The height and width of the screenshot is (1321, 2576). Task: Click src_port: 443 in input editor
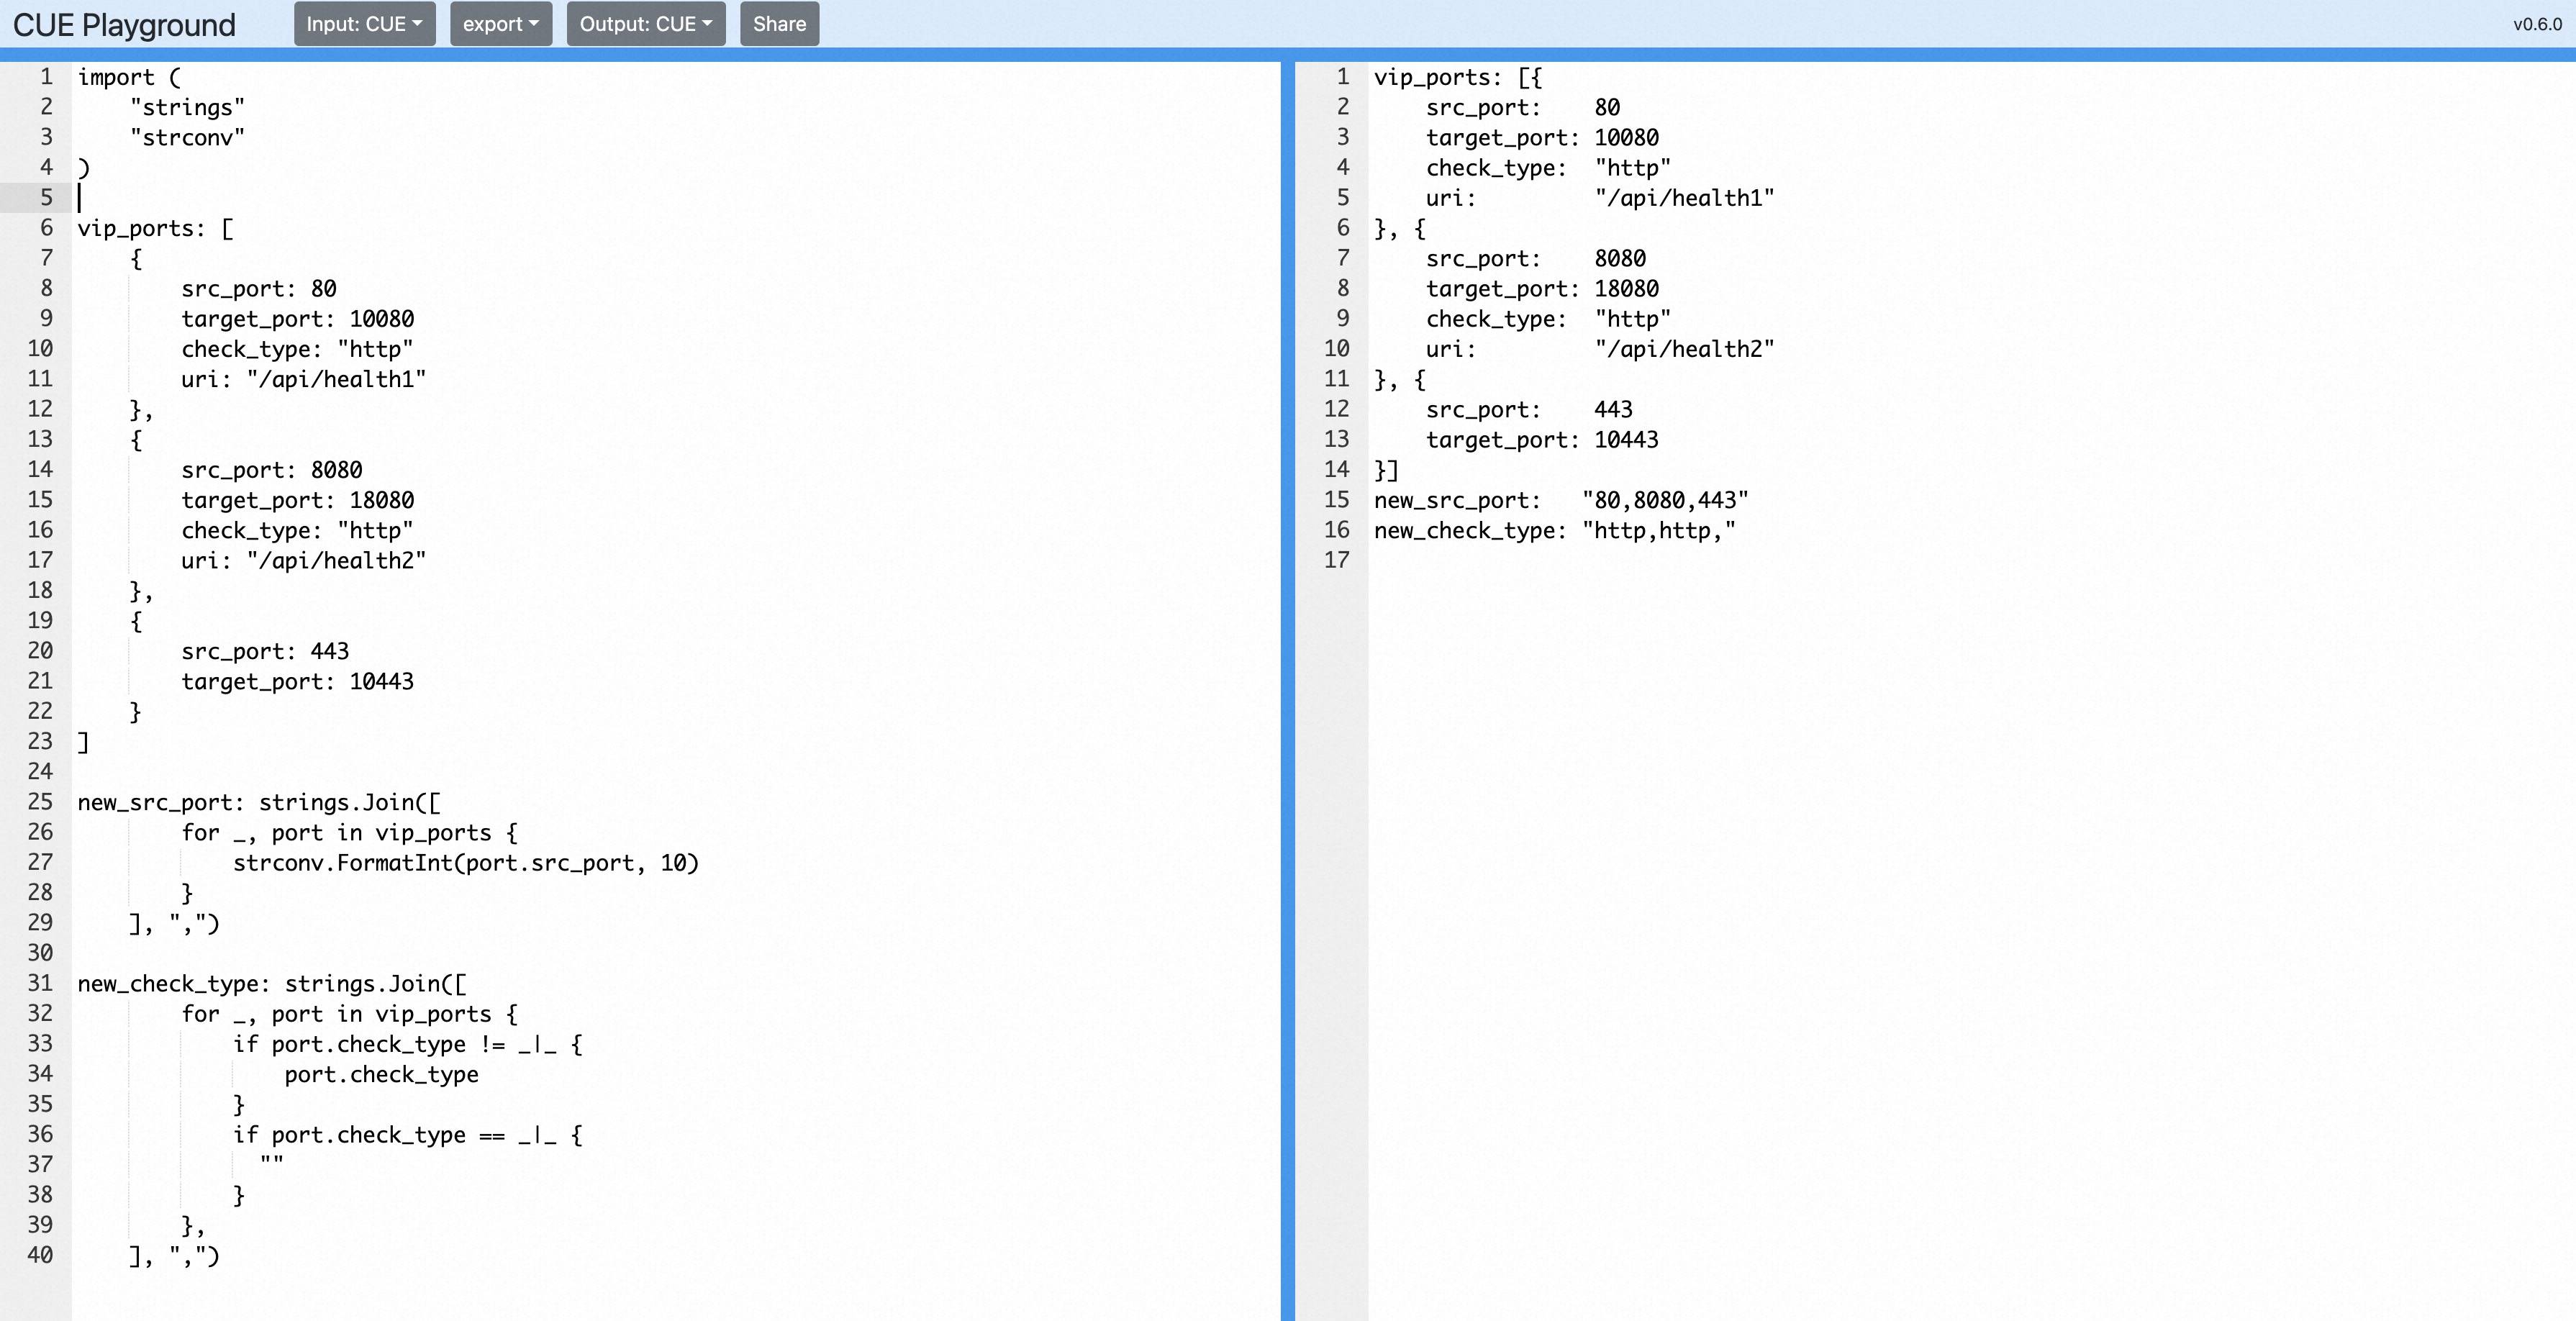[x=265, y=651]
